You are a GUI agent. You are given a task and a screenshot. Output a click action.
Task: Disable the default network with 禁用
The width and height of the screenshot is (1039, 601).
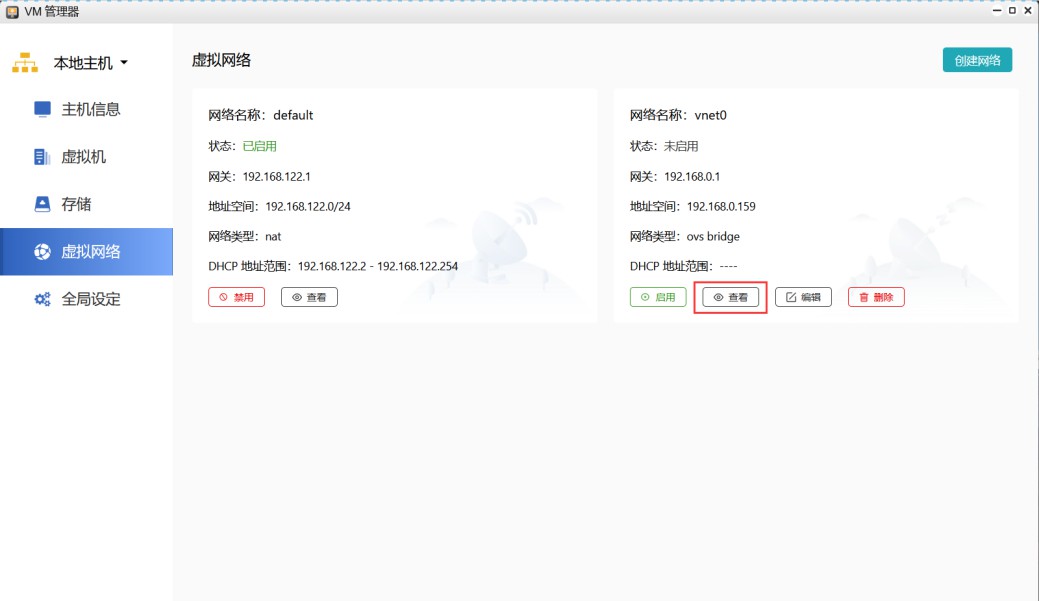pos(237,297)
